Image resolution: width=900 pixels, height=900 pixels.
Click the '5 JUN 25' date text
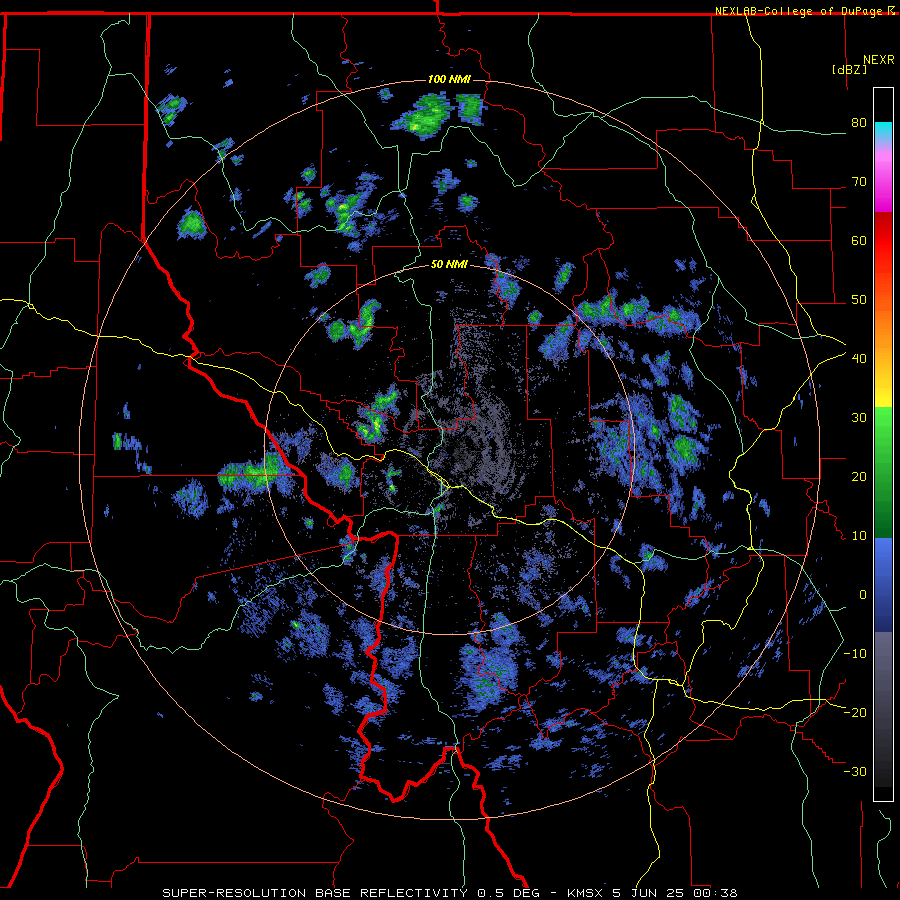coord(648,893)
